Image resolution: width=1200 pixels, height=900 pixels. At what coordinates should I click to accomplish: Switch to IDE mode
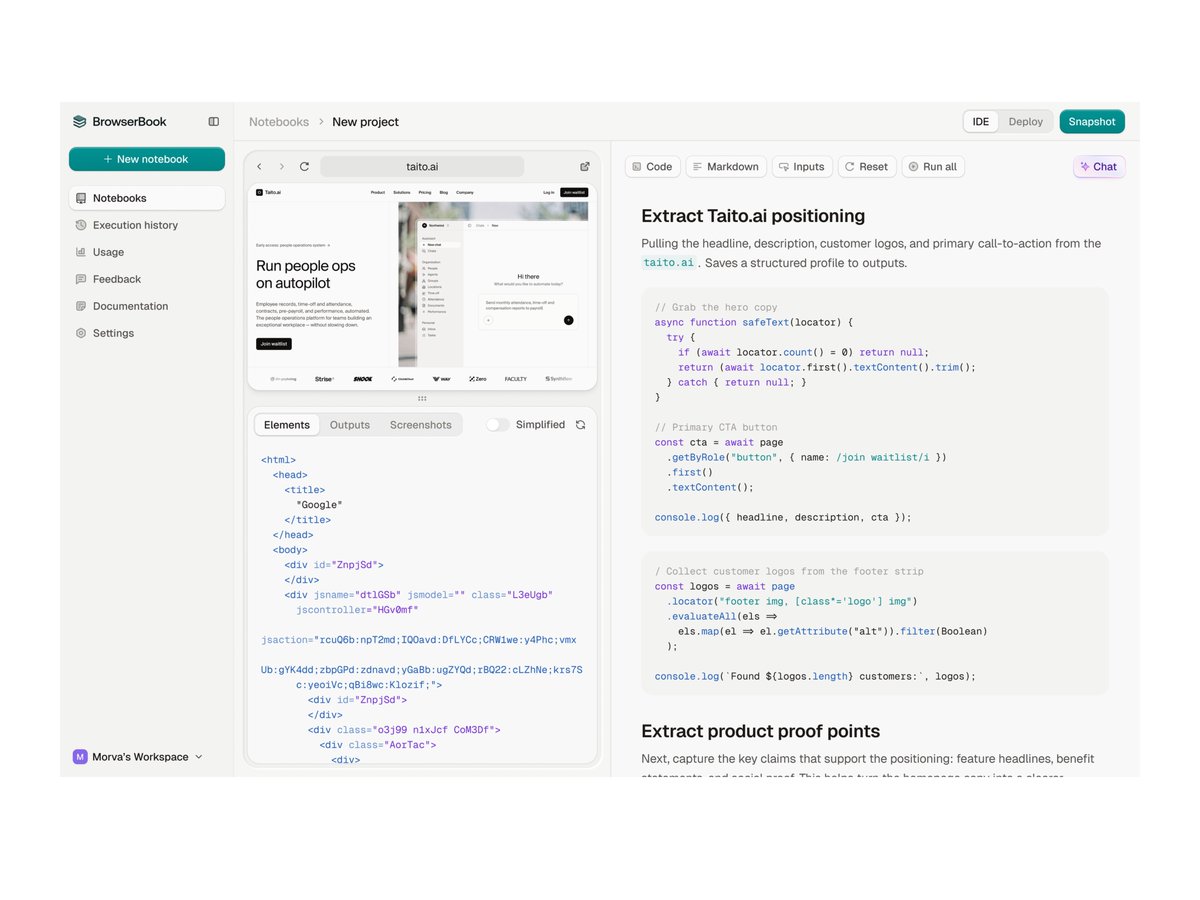coord(981,122)
